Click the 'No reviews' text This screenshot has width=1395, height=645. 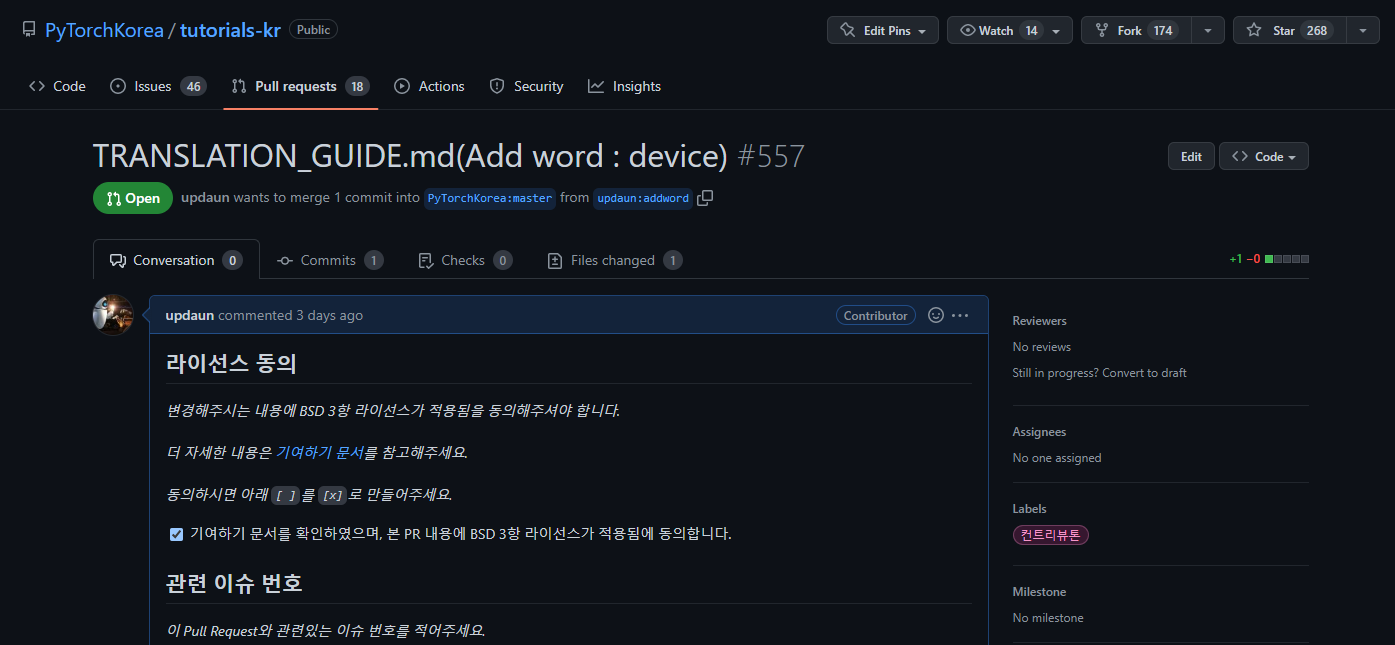1041,347
